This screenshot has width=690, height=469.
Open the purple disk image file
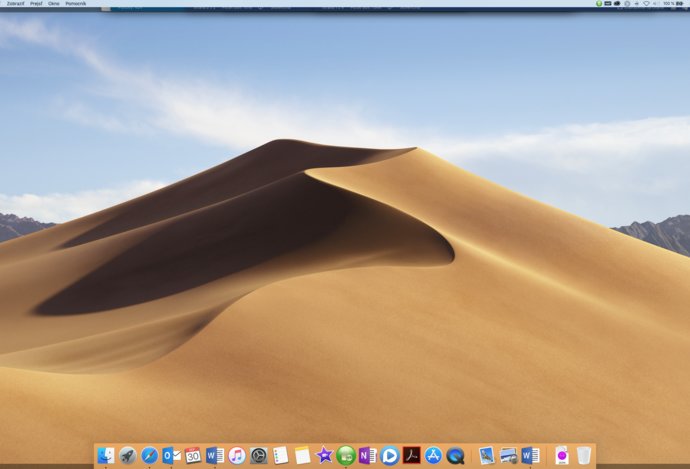point(562,455)
